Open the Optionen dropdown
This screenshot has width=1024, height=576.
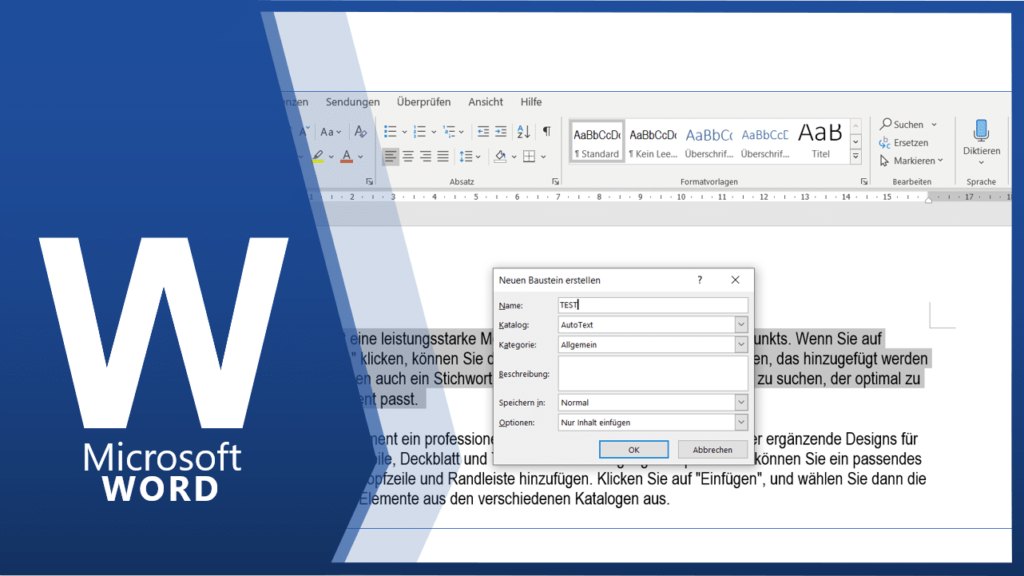pos(741,423)
